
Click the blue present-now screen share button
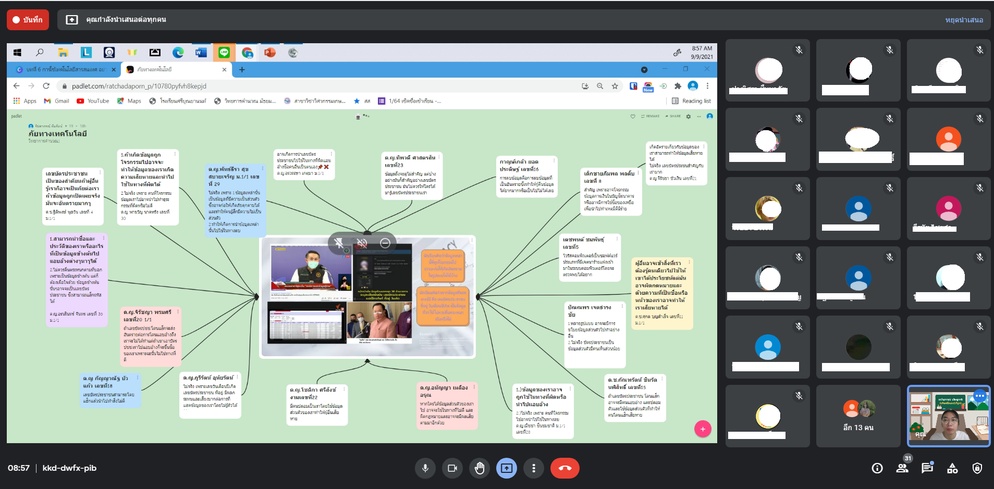click(x=507, y=468)
